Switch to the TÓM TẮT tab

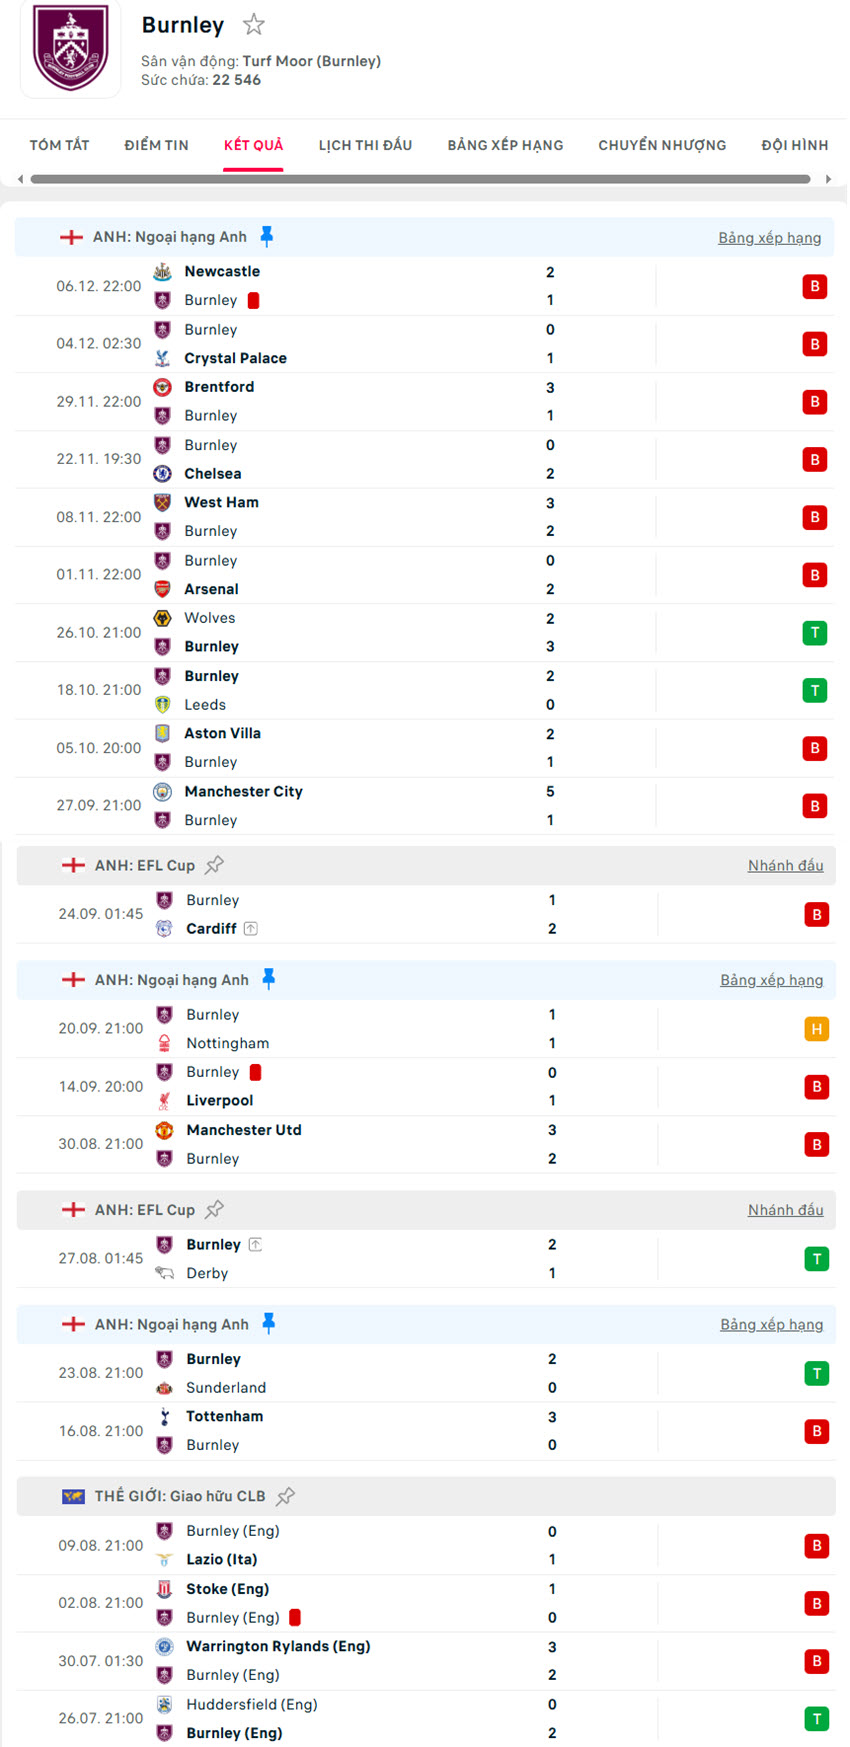59,145
